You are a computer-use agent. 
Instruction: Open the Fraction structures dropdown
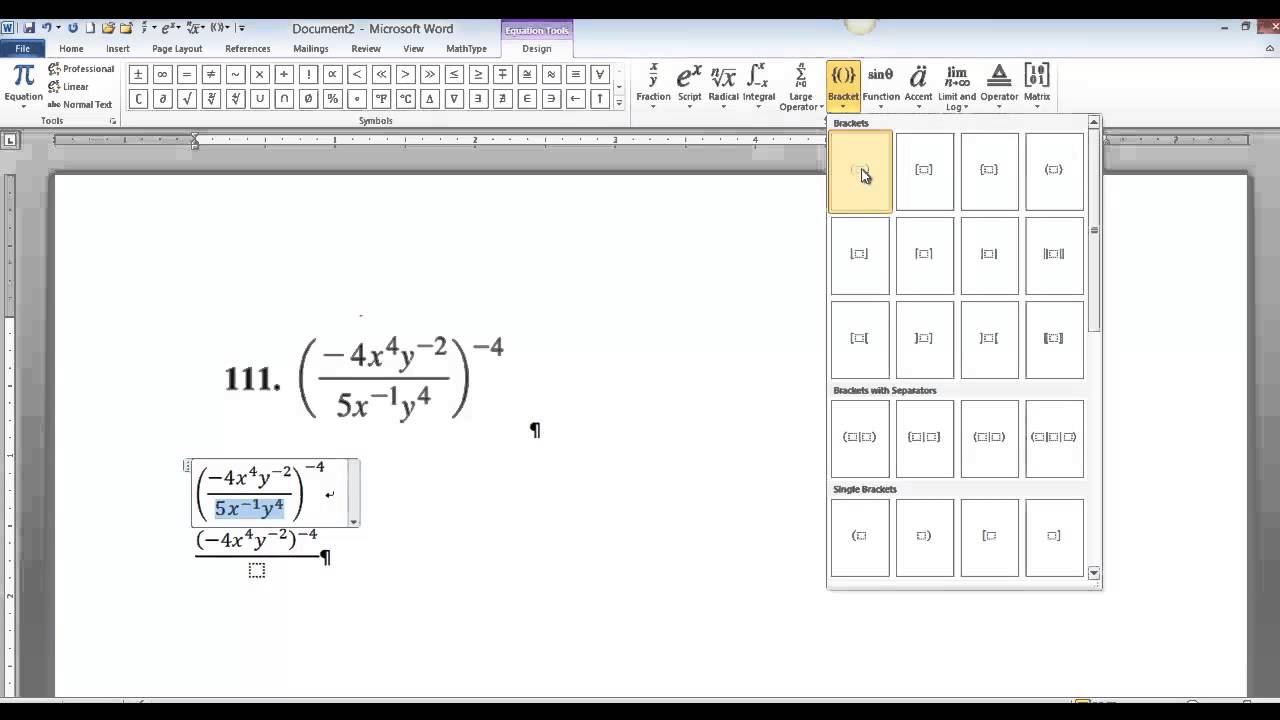653,86
